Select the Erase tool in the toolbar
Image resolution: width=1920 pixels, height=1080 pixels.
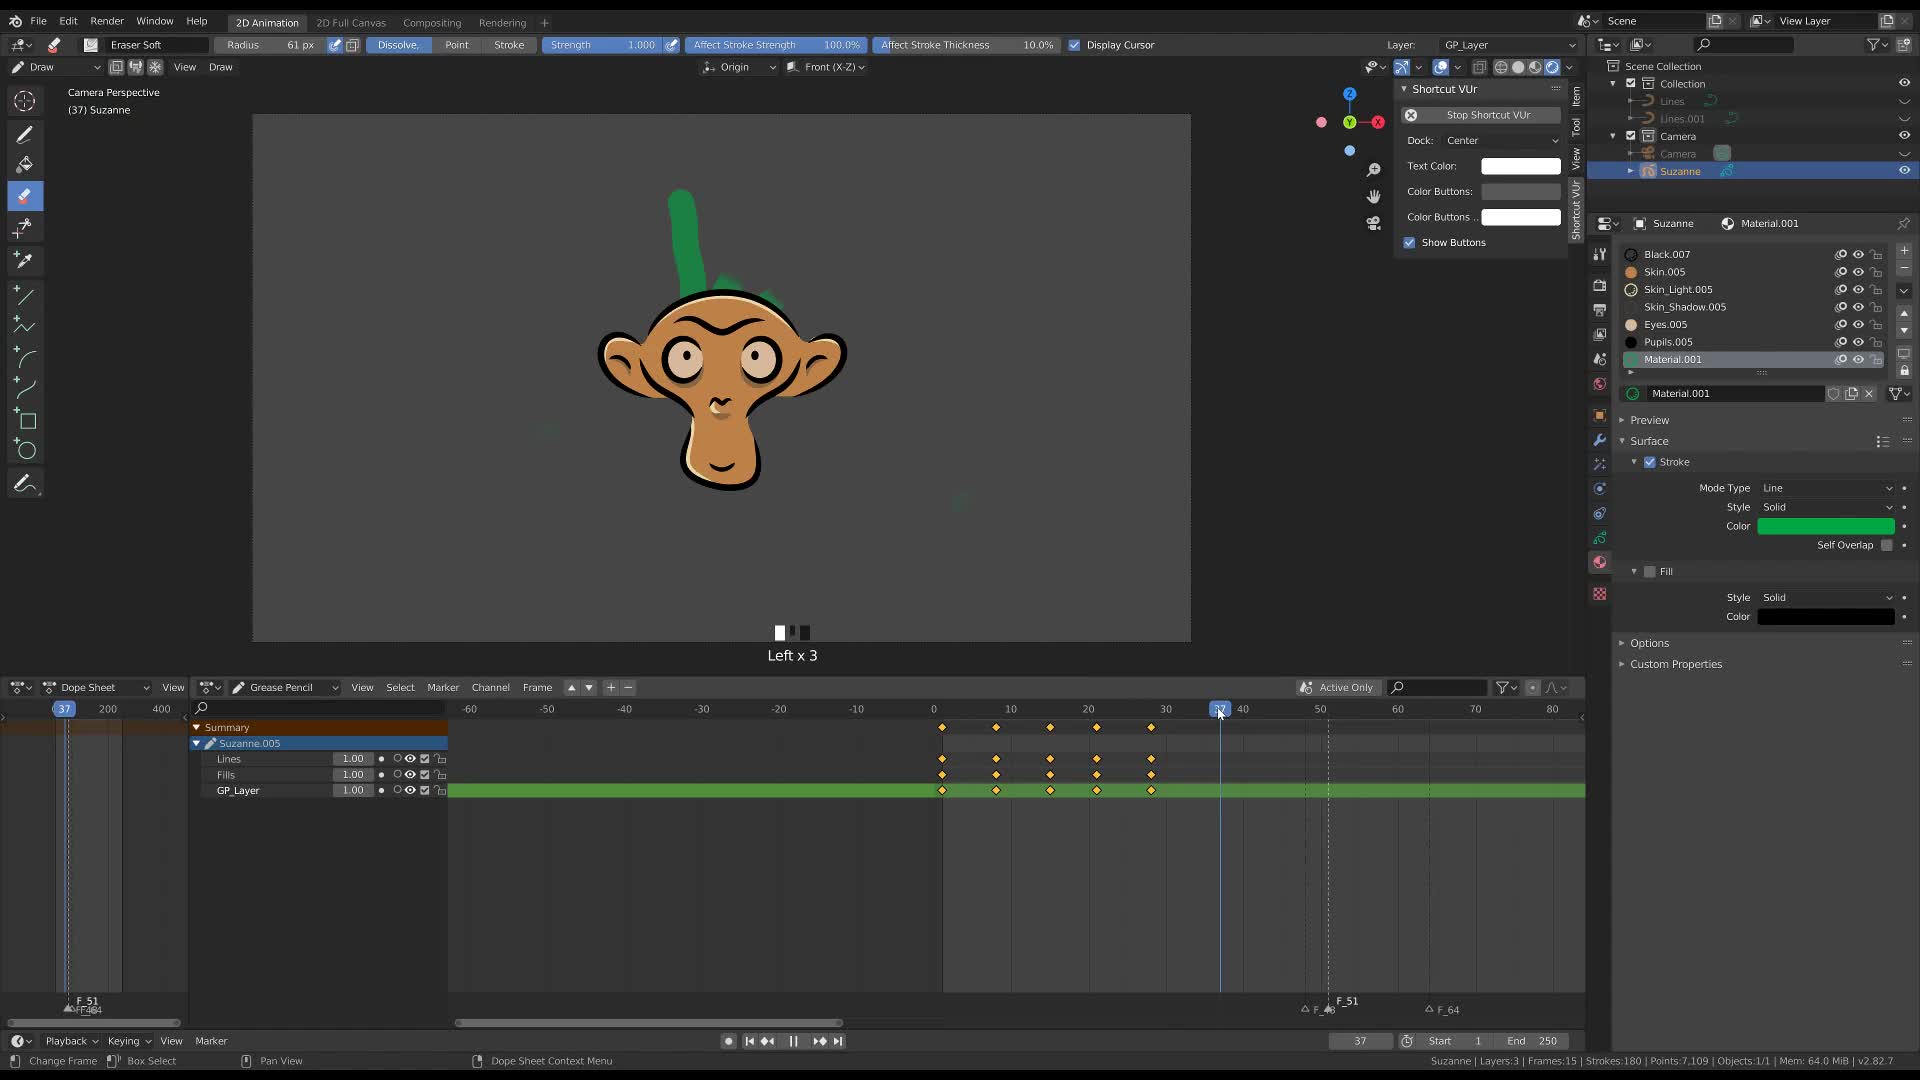coord(25,196)
